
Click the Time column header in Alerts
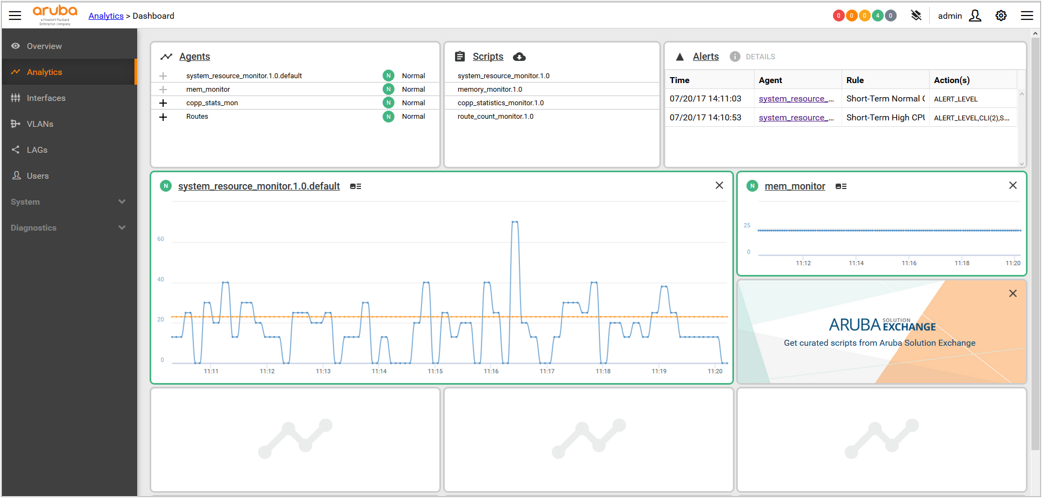click(709, 80)
